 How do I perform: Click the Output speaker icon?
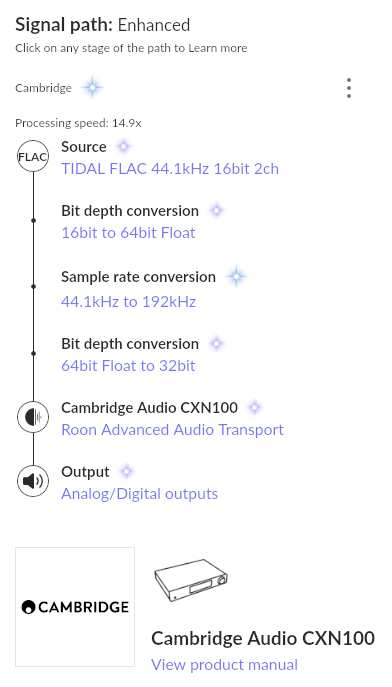(x=33, y=481)
